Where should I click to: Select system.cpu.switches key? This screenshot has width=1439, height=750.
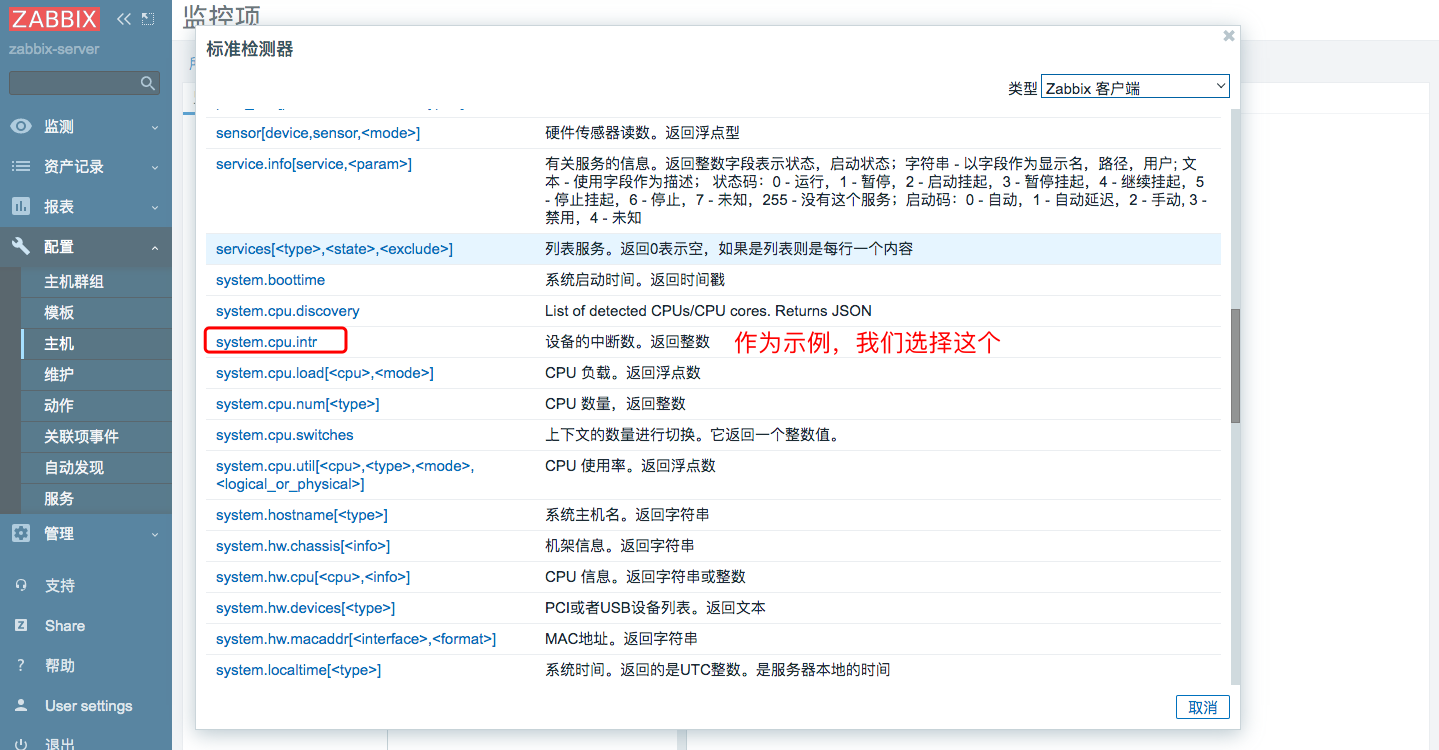(x=285, y=435)
